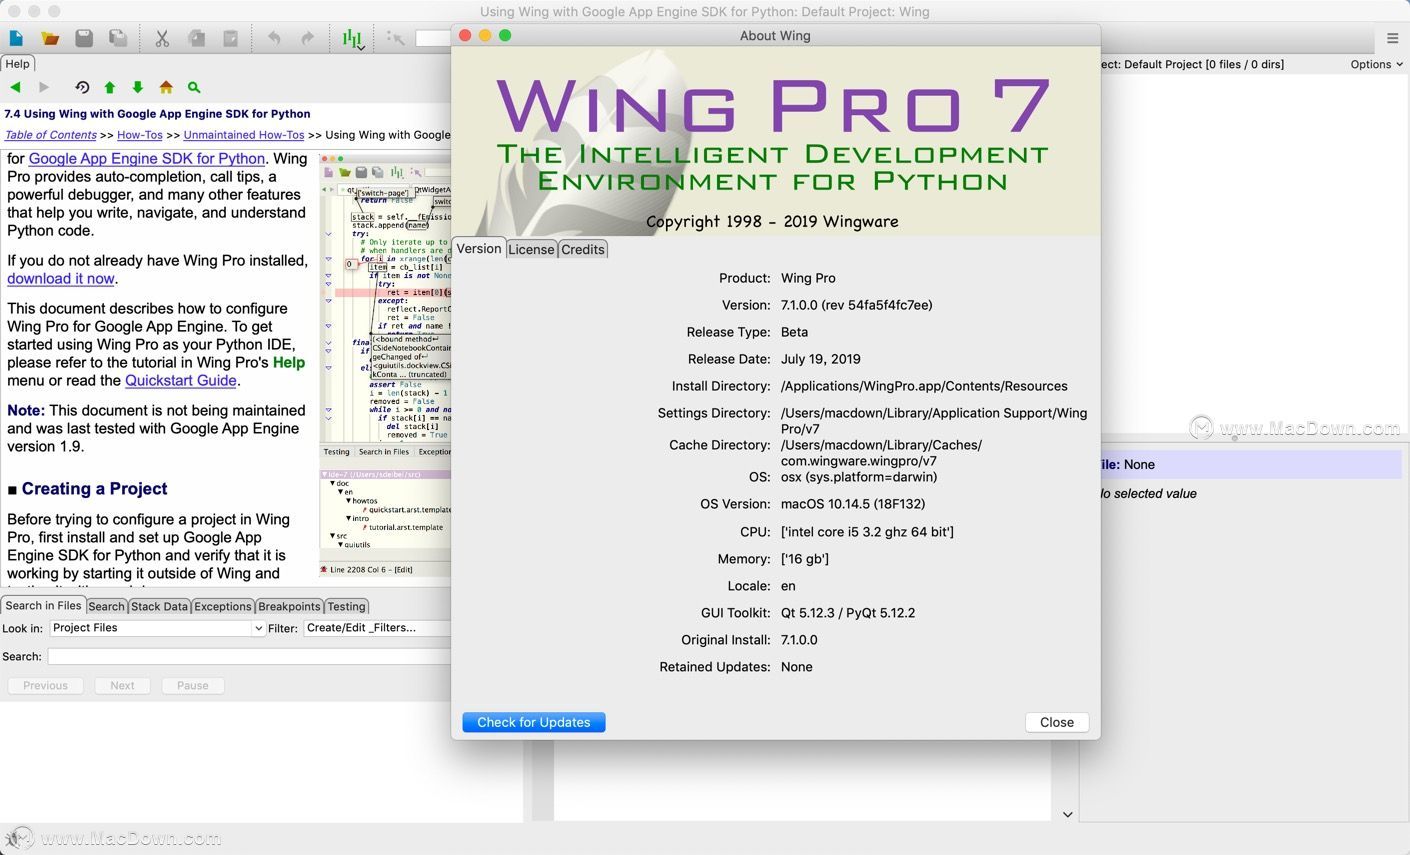Click the Save file icon
Viewport: 1410px width, 855px height.
pyautogui.click(x=84, y=38)
